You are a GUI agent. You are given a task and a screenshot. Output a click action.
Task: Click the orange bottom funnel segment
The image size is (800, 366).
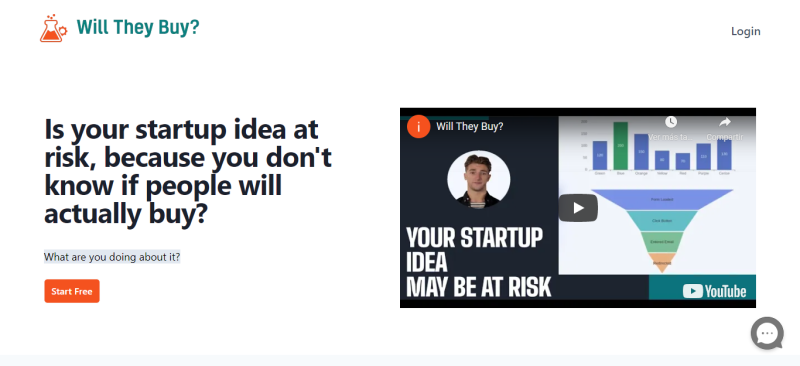[x=662, y=262]
